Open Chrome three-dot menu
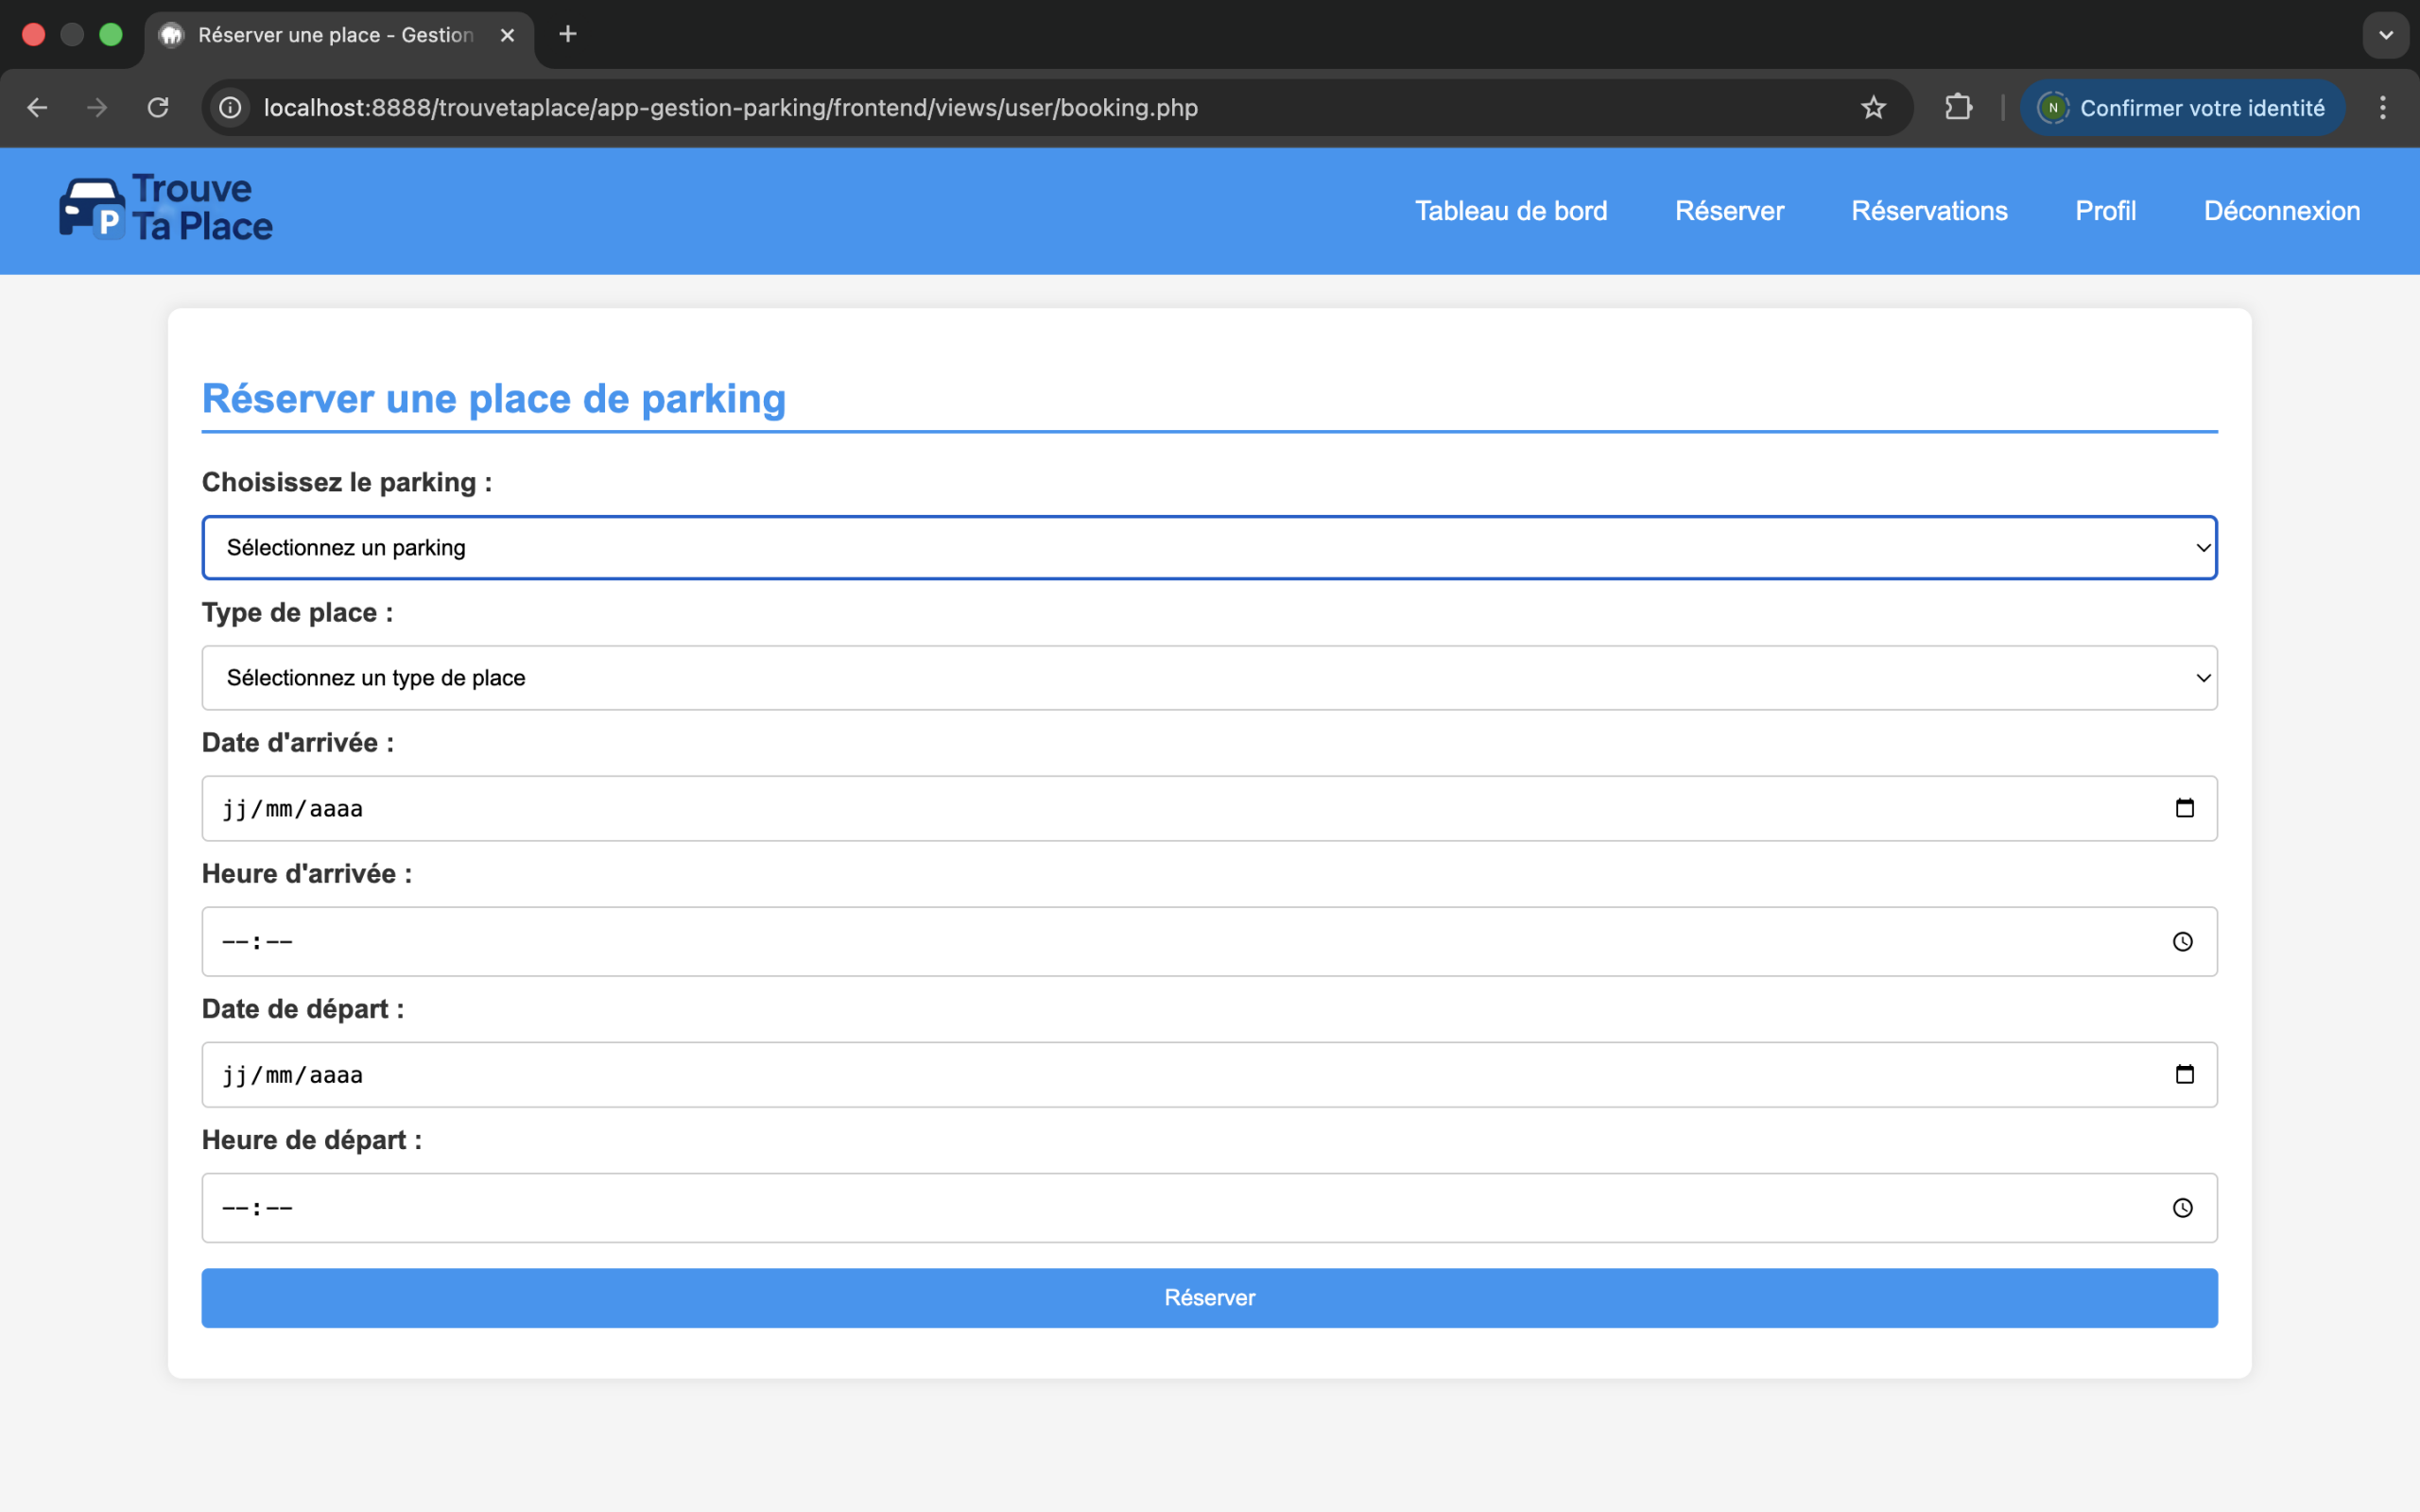This screenshot has height=1512, width=2420. (2382, 108)
